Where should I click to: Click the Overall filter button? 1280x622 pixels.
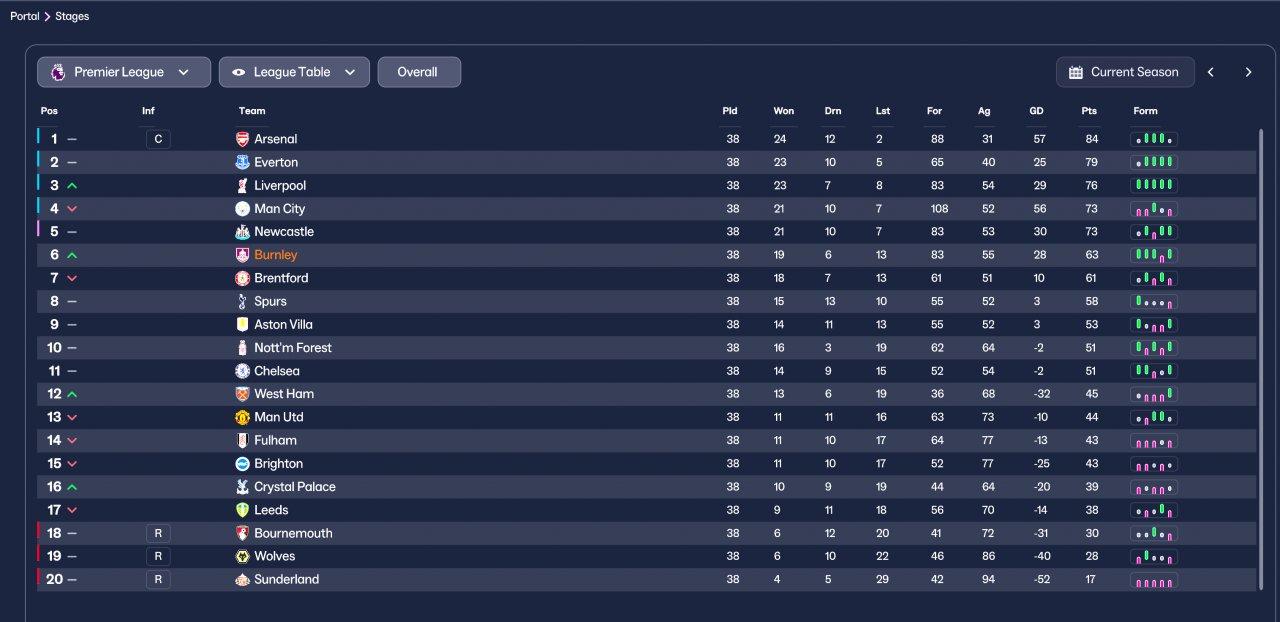pyautogui.click(x=418, y=72)
